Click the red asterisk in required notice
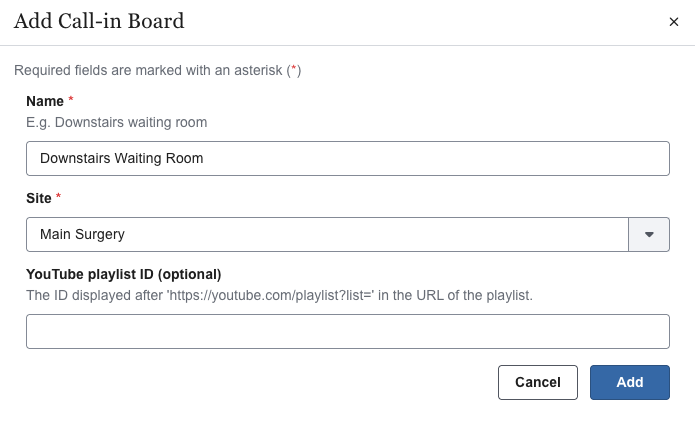 [292, 71]
